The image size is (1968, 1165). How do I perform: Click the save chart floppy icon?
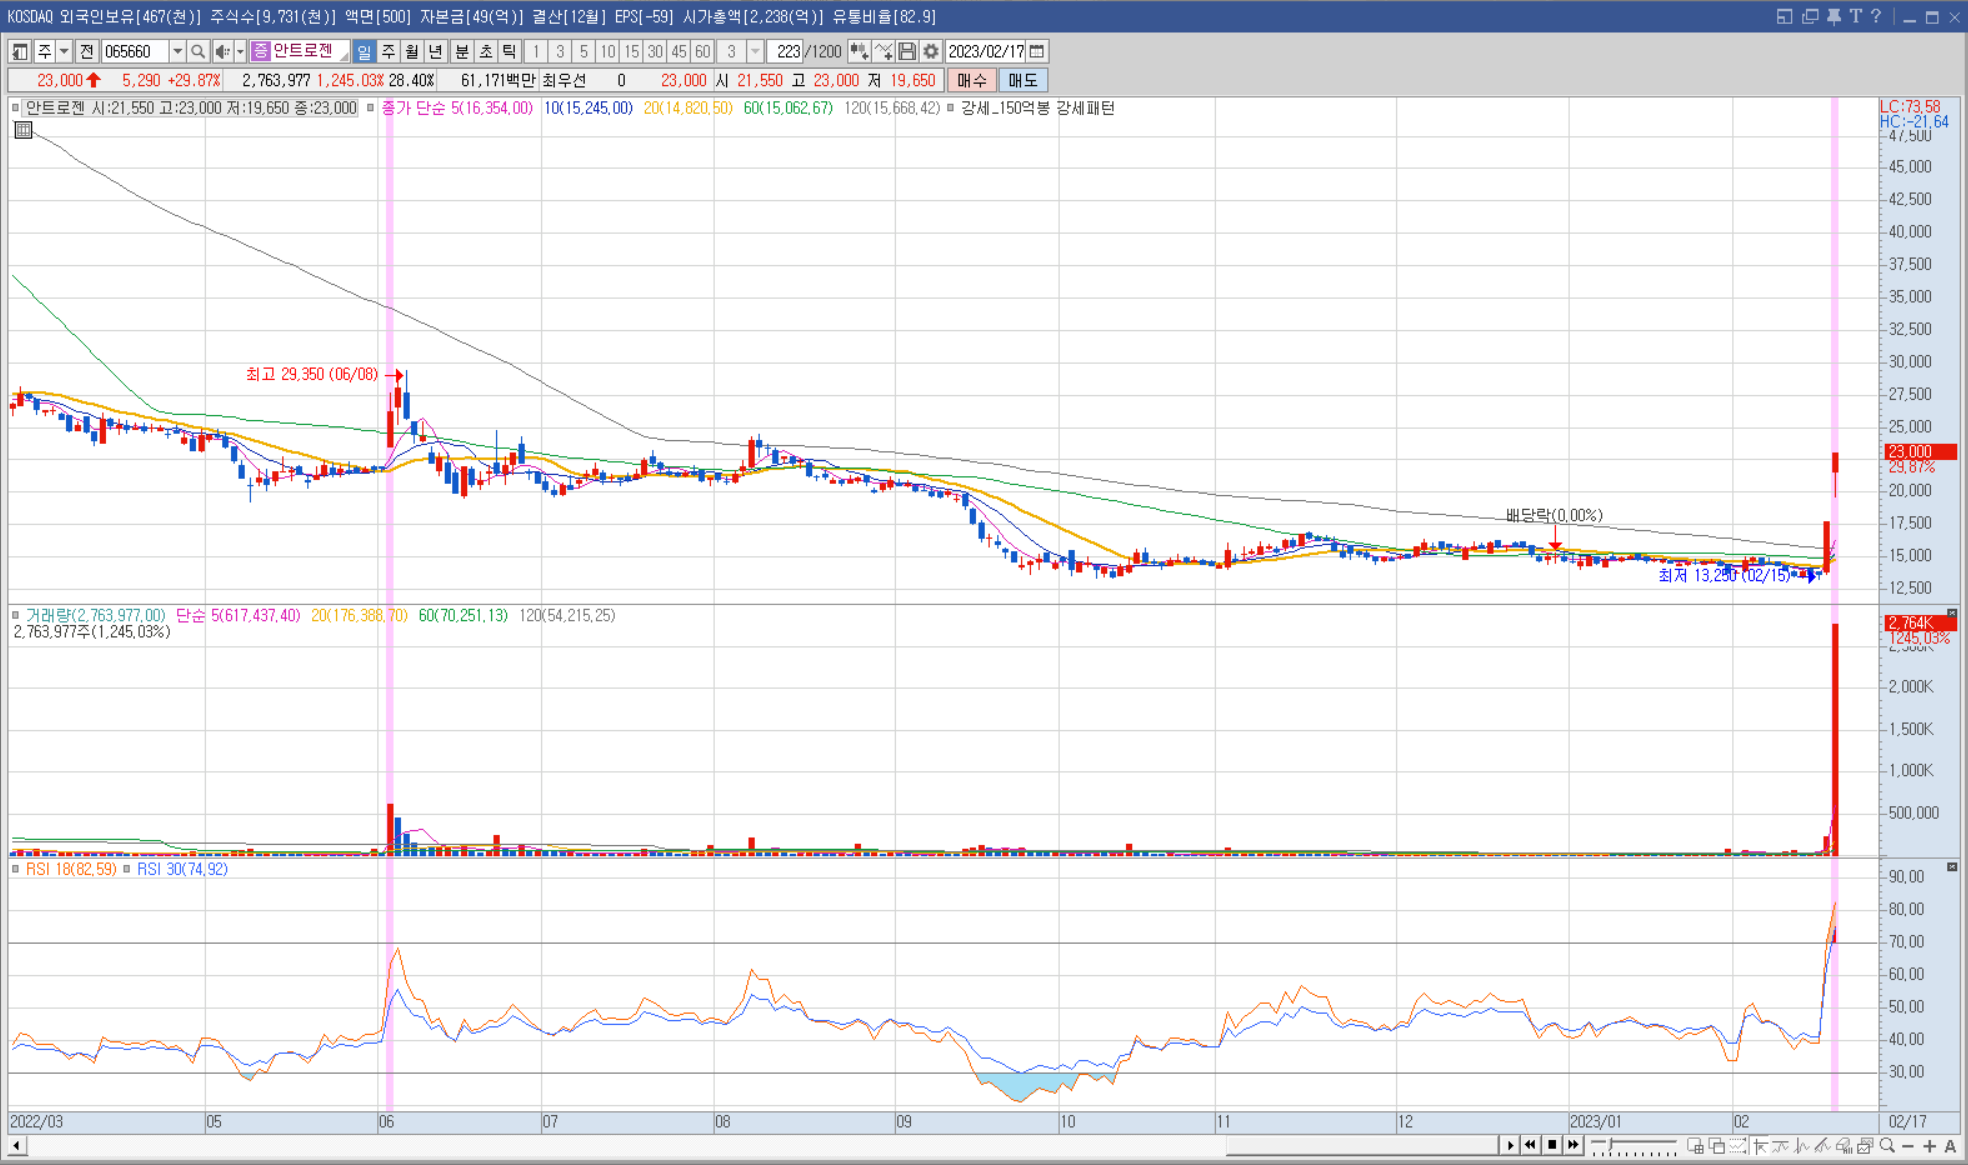907,51
